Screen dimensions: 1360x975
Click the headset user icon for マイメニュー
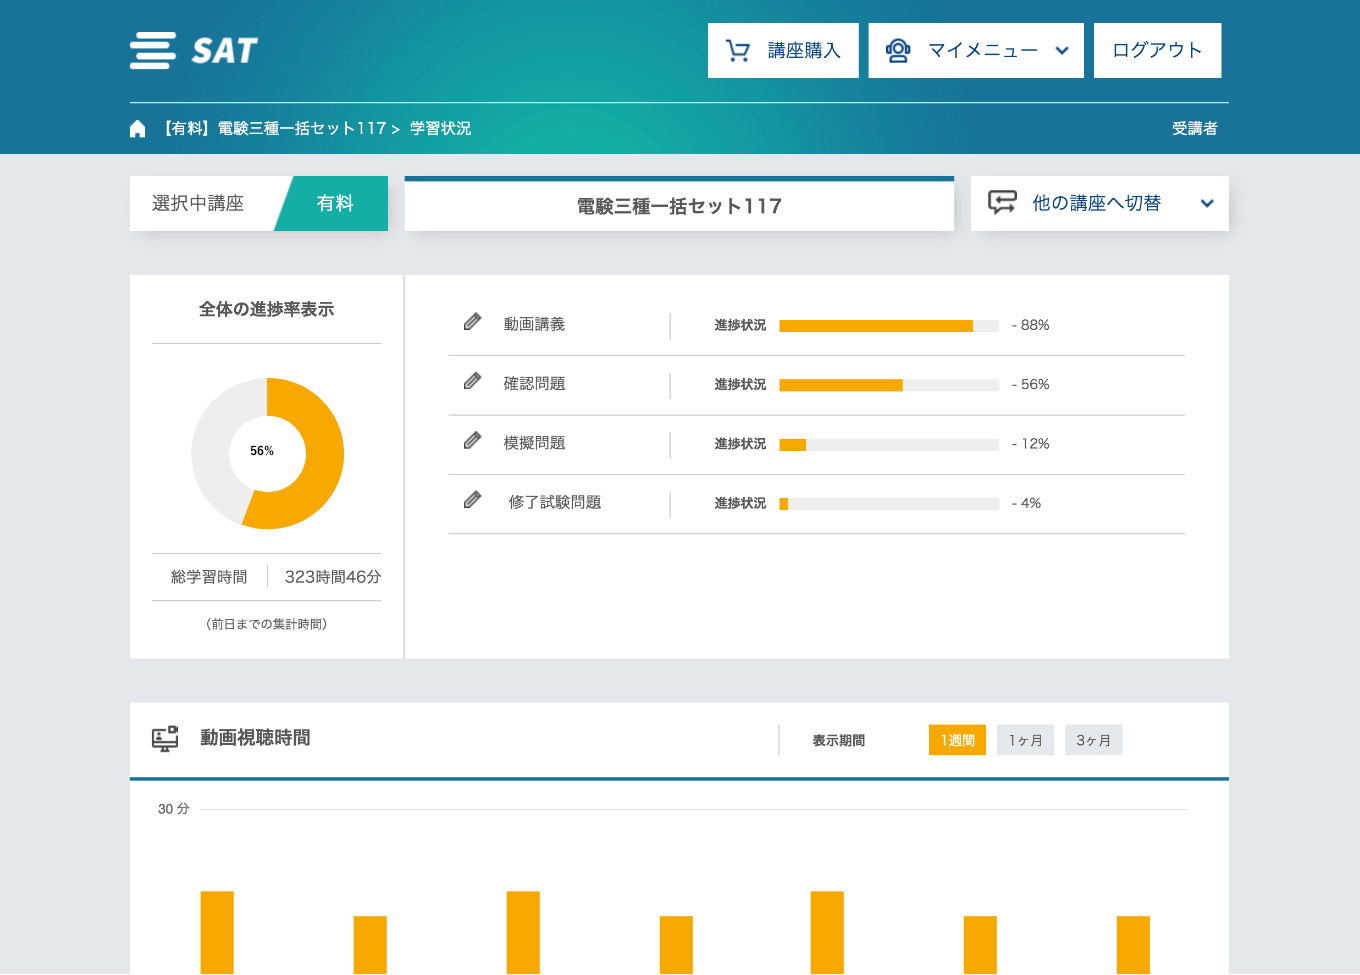click(x=898, y=51)
